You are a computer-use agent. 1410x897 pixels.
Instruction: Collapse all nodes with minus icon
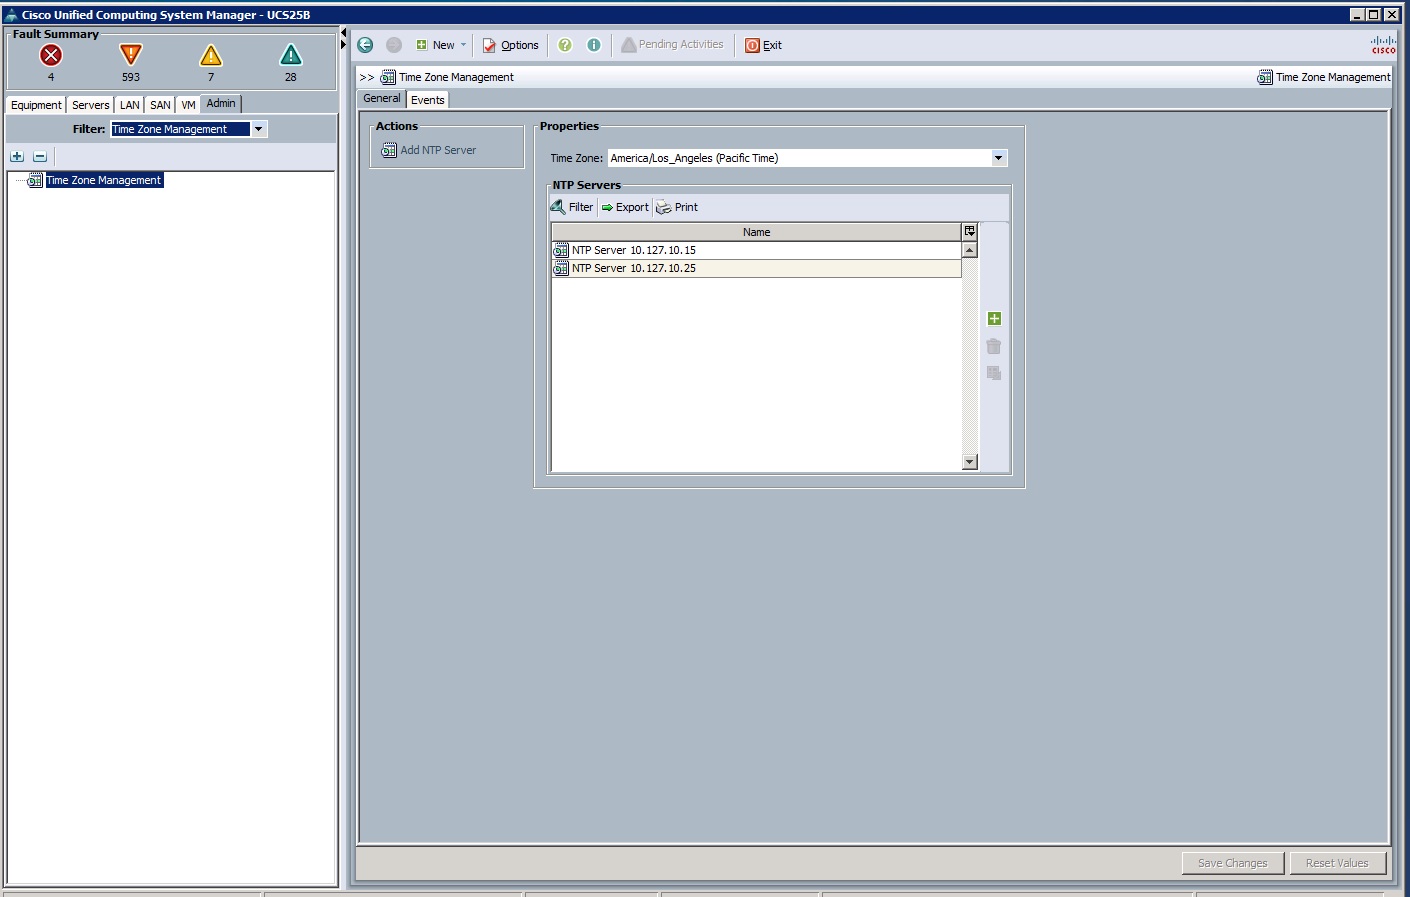tap(40, 156)
